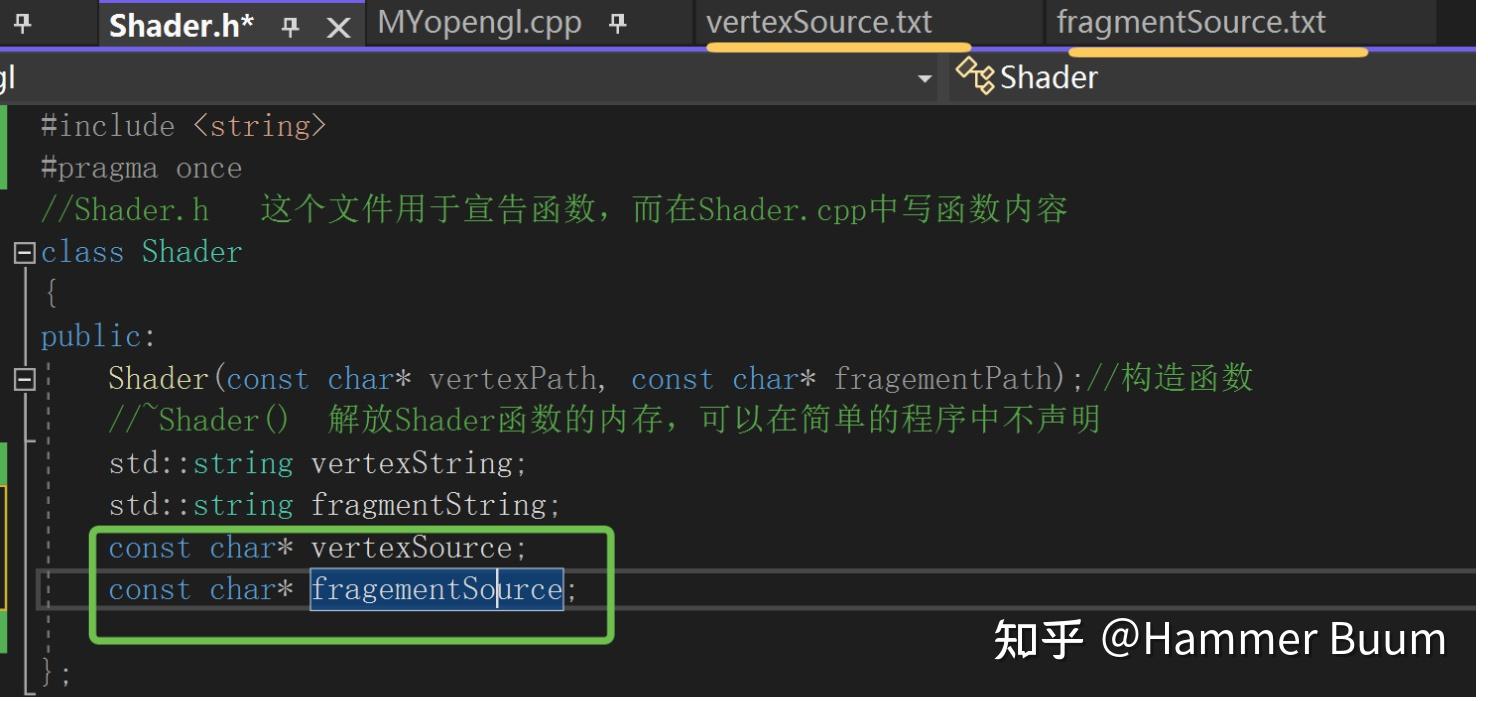
Task: Collapse the class Shader block
Action: point(24,252)
